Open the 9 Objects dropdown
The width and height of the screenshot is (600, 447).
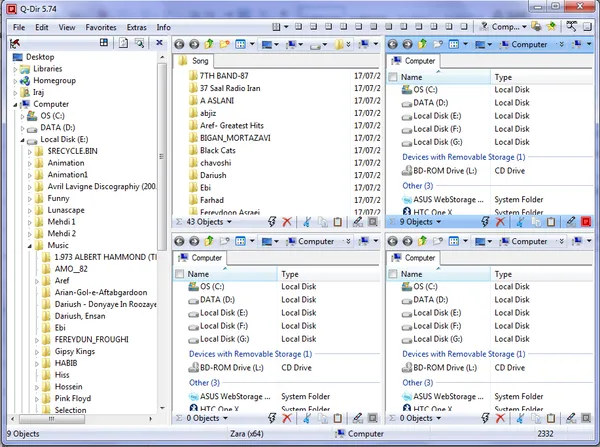pyautogui.click(x=439, y=222)
